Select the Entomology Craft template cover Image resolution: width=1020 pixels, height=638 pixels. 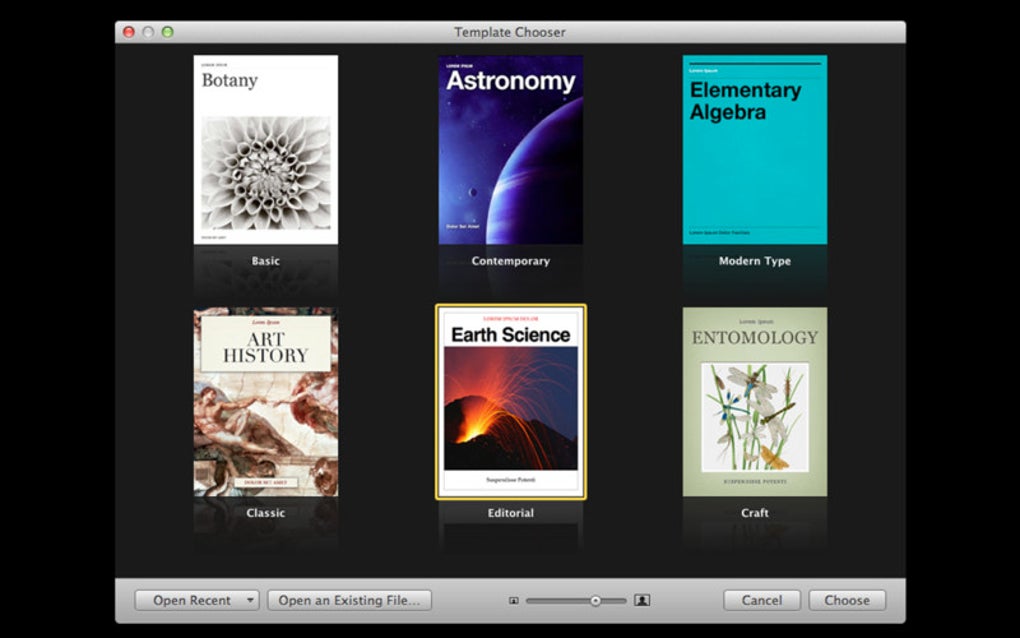click(755, 402)
